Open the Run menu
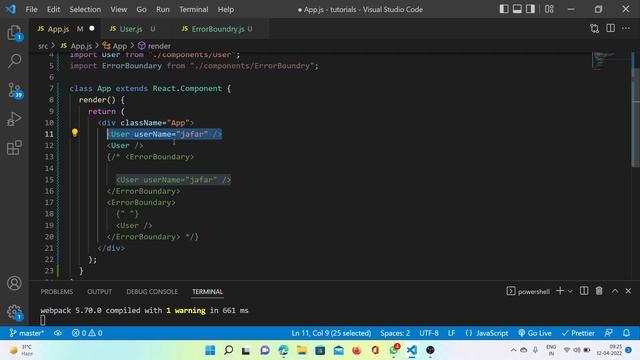Viewport: 640px width, 360px height. point(162,9)
